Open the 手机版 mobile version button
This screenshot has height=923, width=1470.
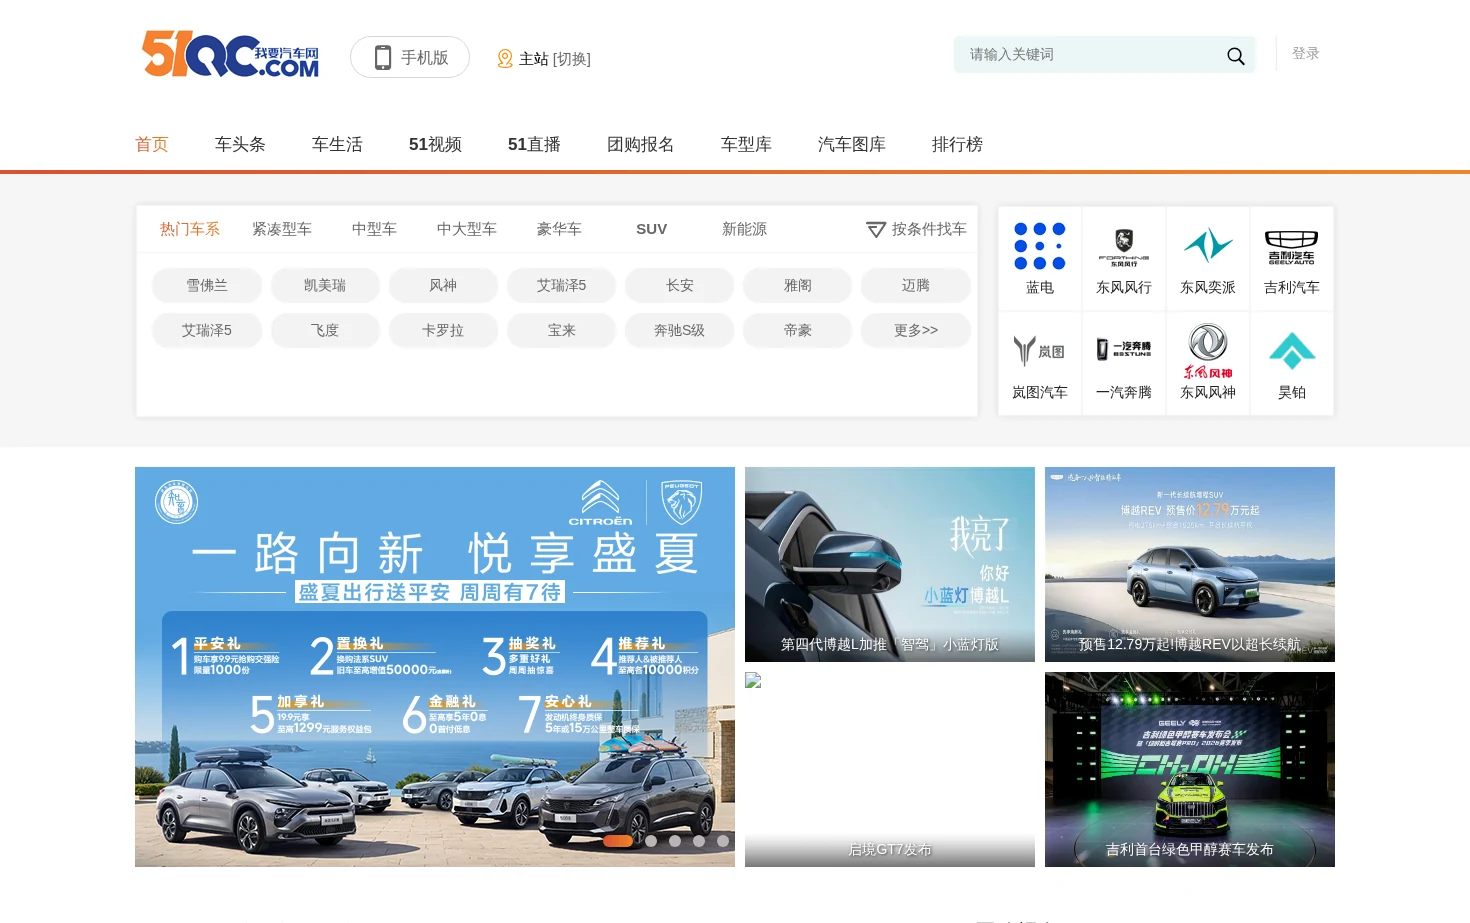pyautogui.click(x=410, y=57)
